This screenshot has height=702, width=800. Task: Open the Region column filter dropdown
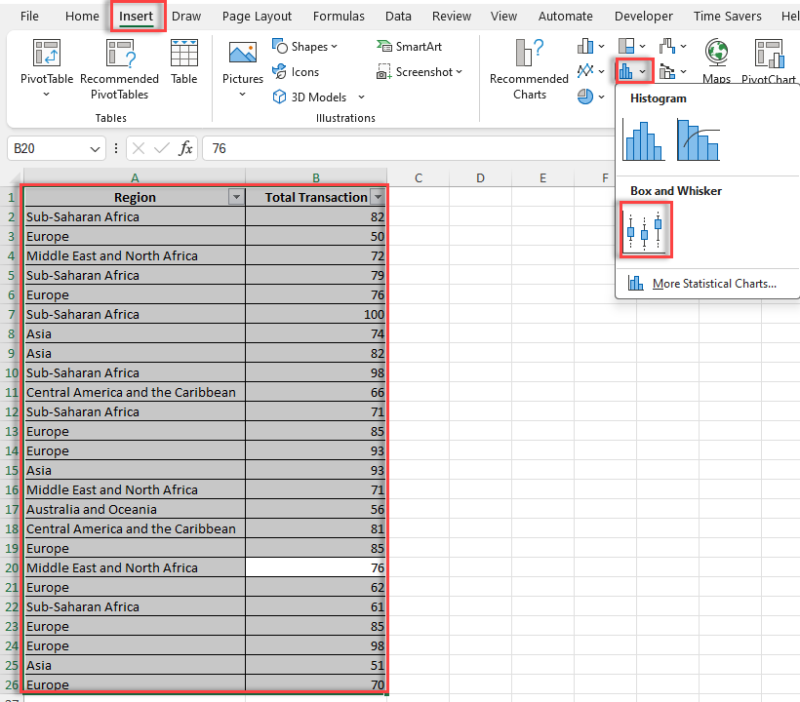(236, 198)
